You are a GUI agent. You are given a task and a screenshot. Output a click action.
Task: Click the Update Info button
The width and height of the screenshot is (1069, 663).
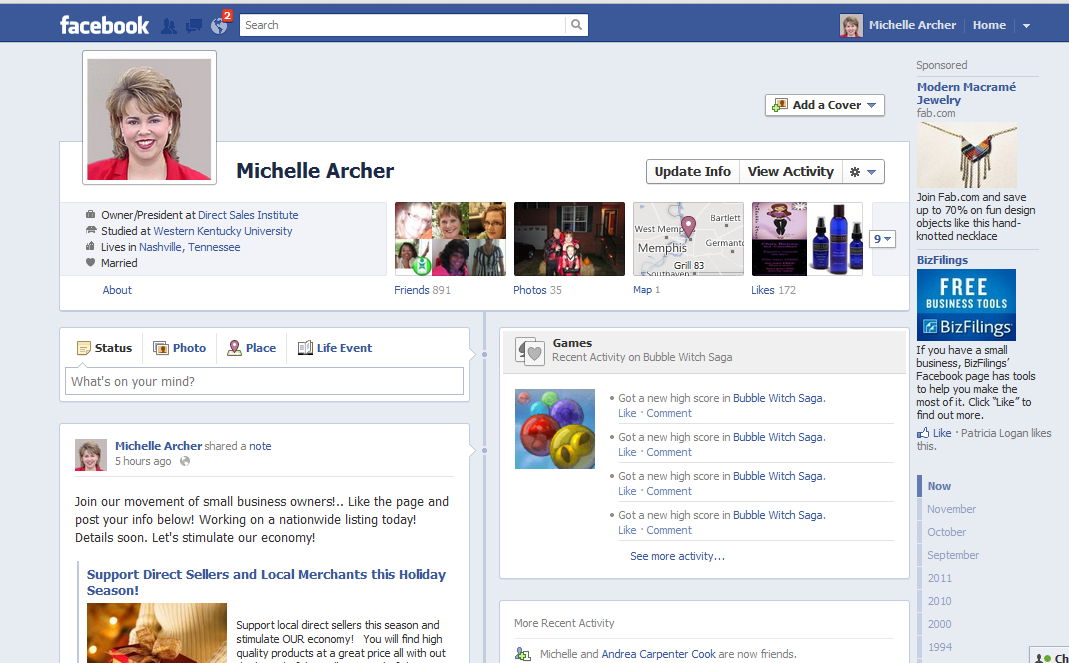pos(692,172)
